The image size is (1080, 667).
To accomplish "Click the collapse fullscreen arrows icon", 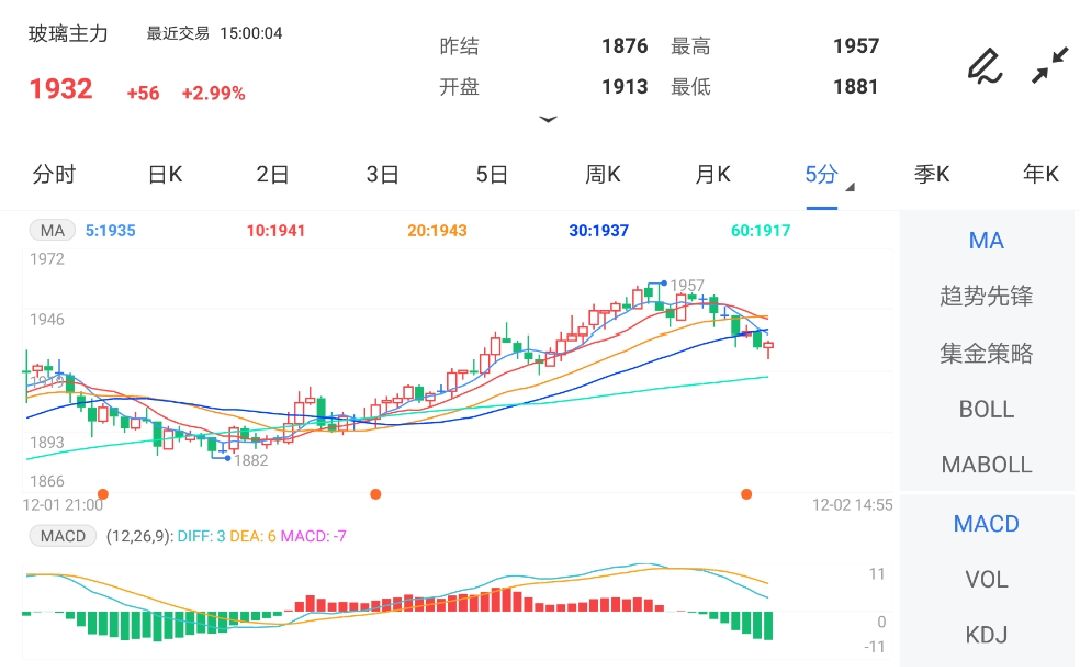I will coord(1049,66).
